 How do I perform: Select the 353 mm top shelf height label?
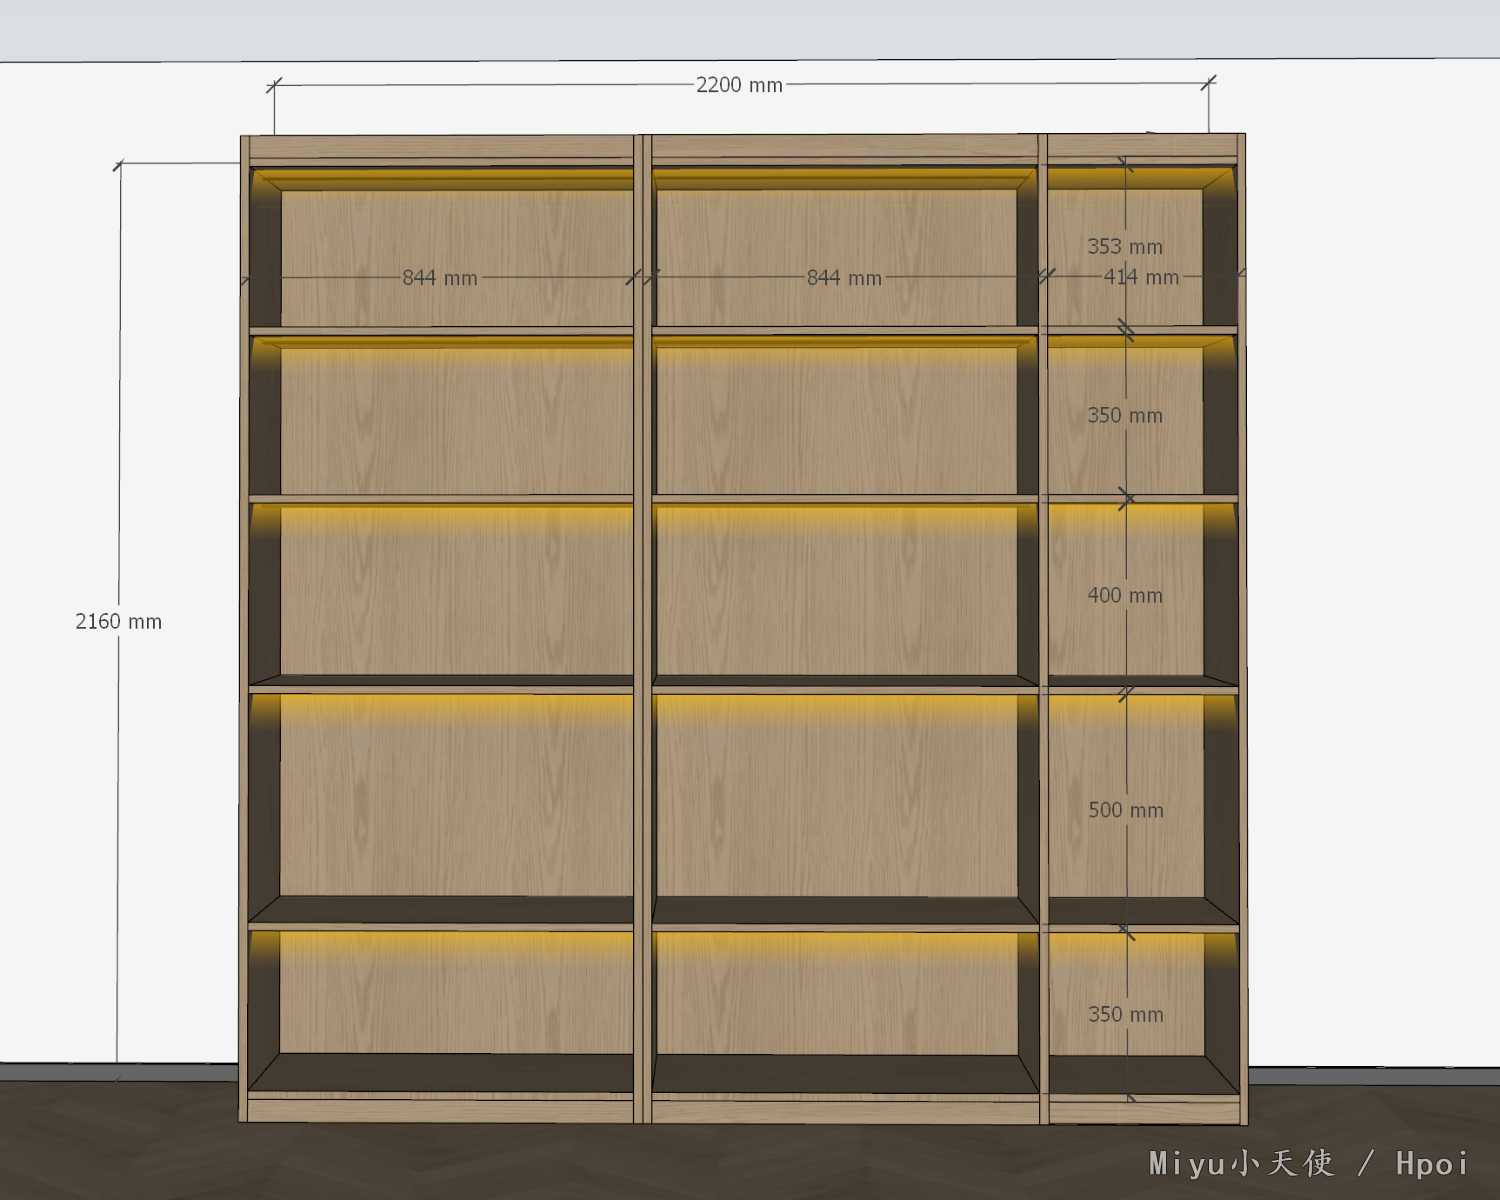(1124, 246)
